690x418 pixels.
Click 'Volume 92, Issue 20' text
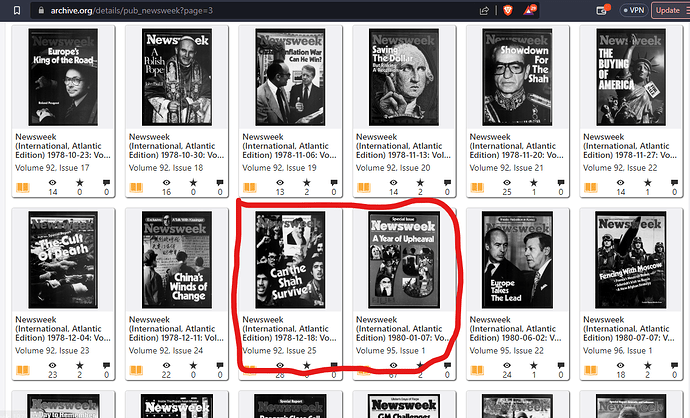[x=393, y=168]
